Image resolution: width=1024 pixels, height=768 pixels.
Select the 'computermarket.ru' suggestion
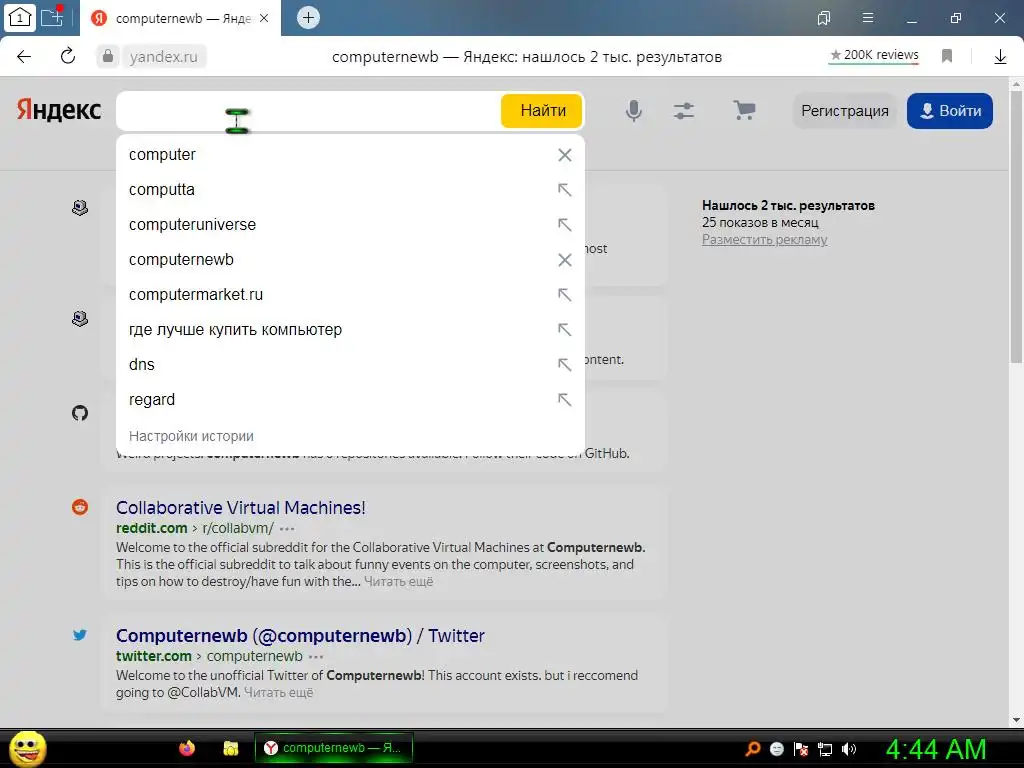350,295
